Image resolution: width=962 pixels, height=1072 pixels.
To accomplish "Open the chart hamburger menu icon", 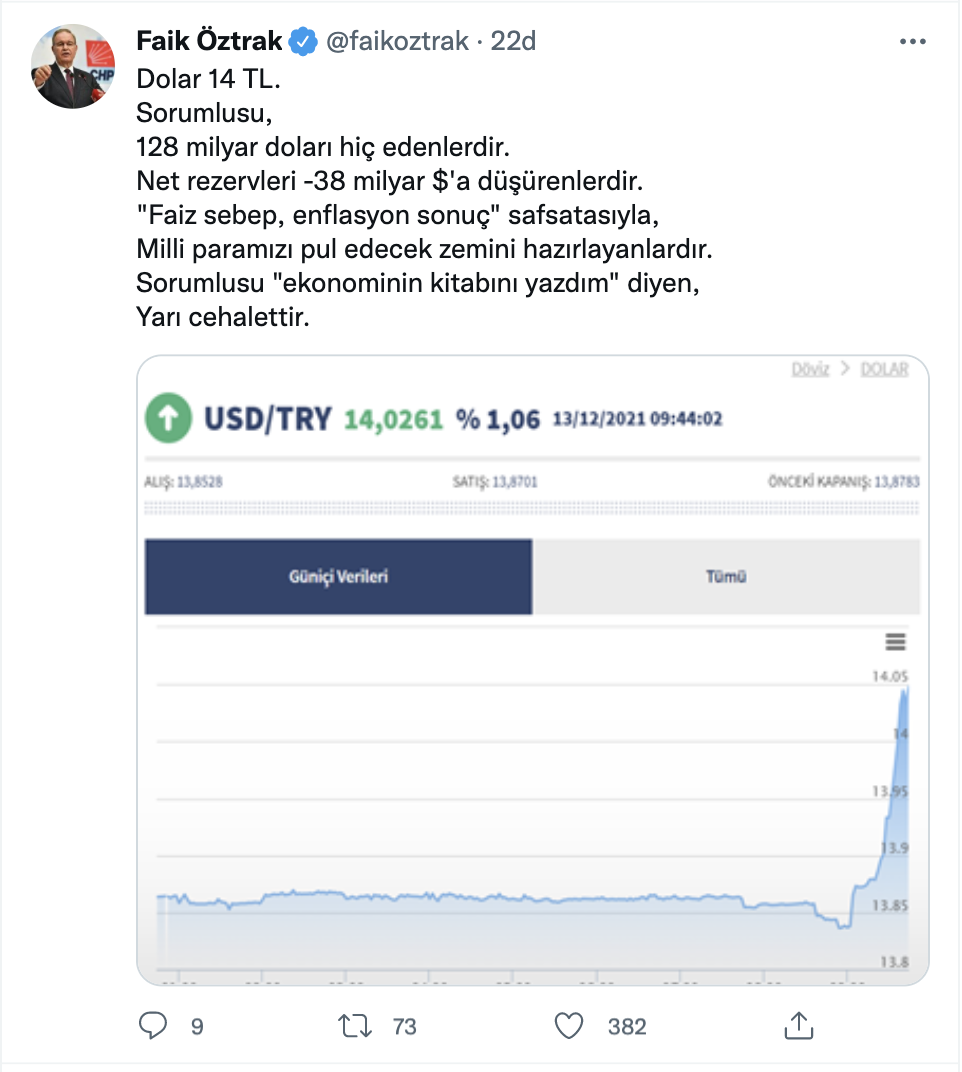I will tap(895, 642).
